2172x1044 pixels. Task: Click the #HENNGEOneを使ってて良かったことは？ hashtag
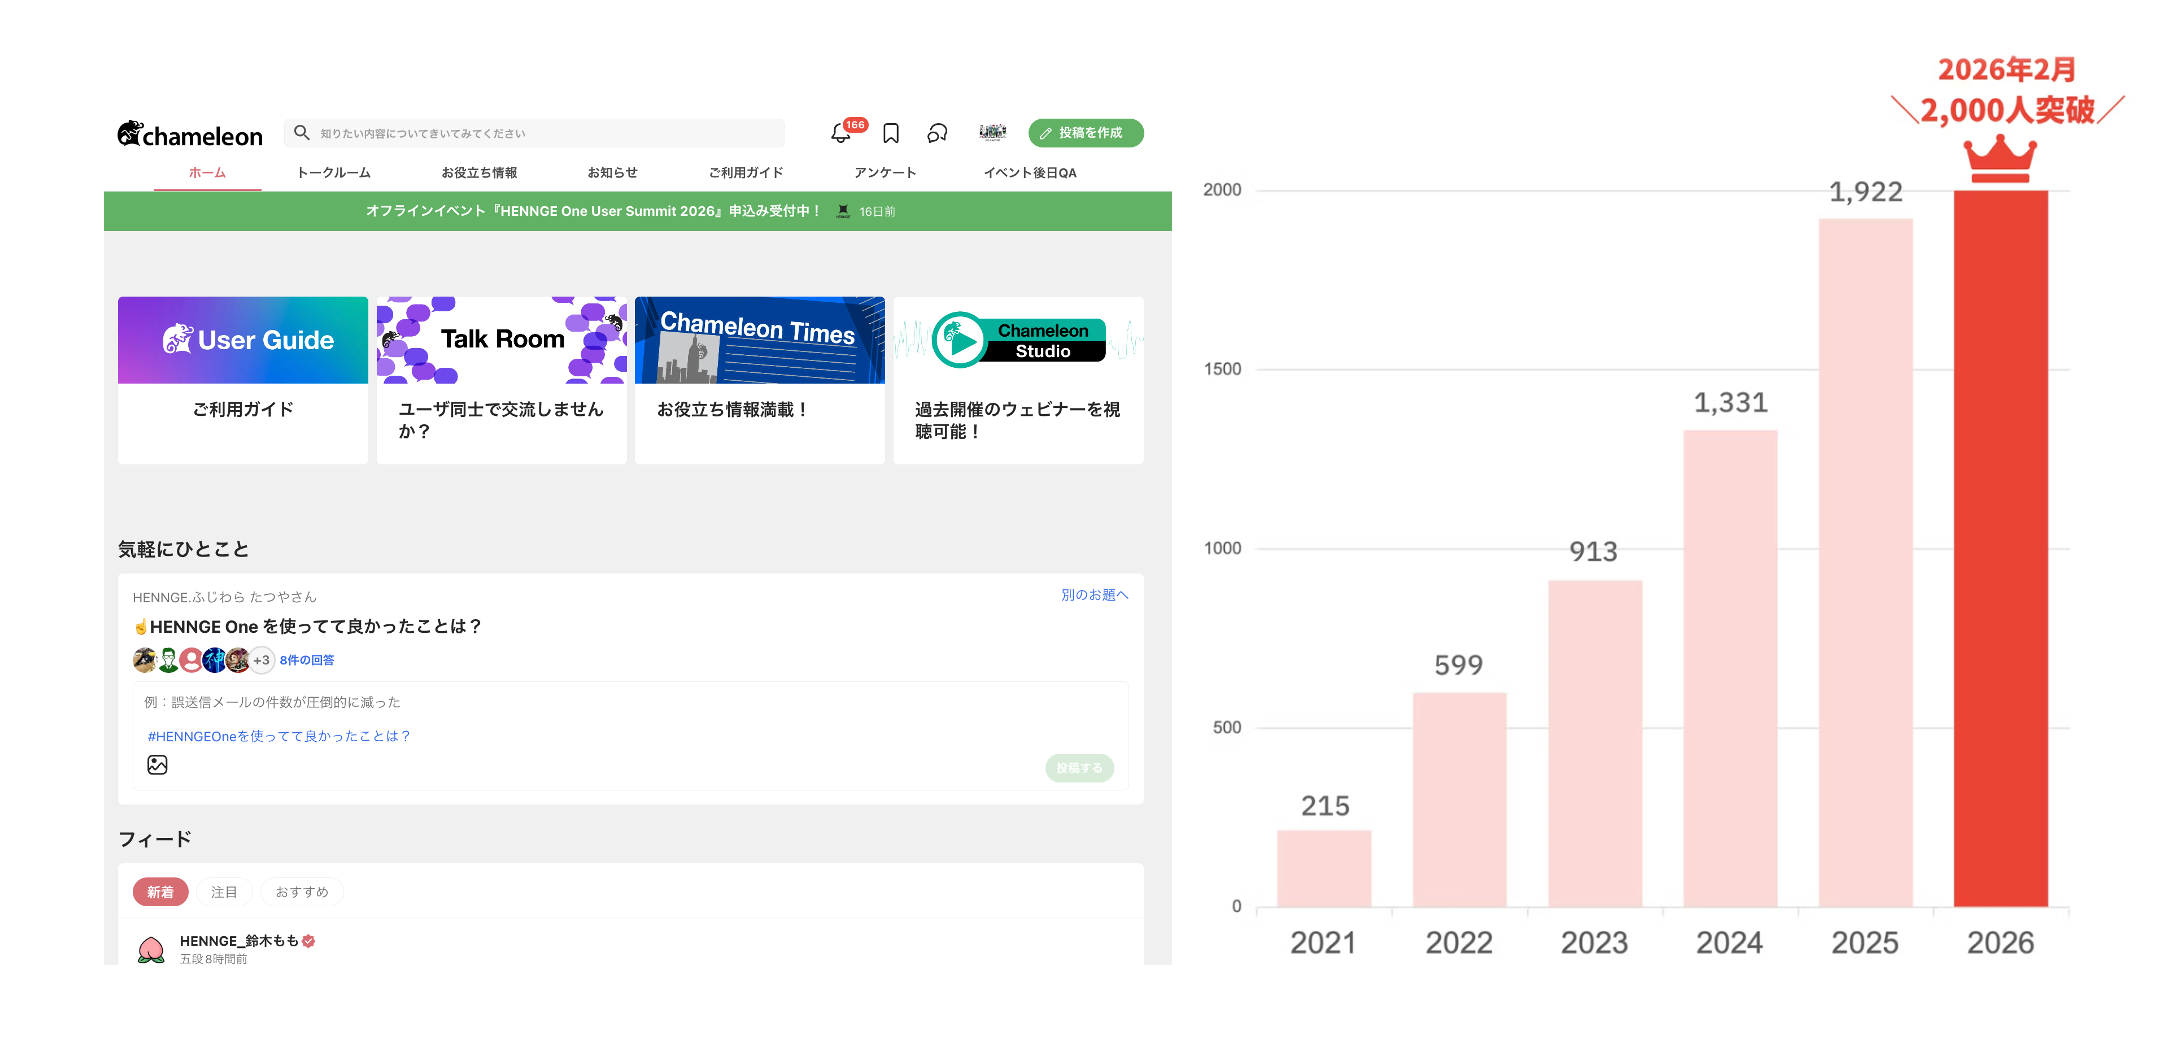pos(279,736)
